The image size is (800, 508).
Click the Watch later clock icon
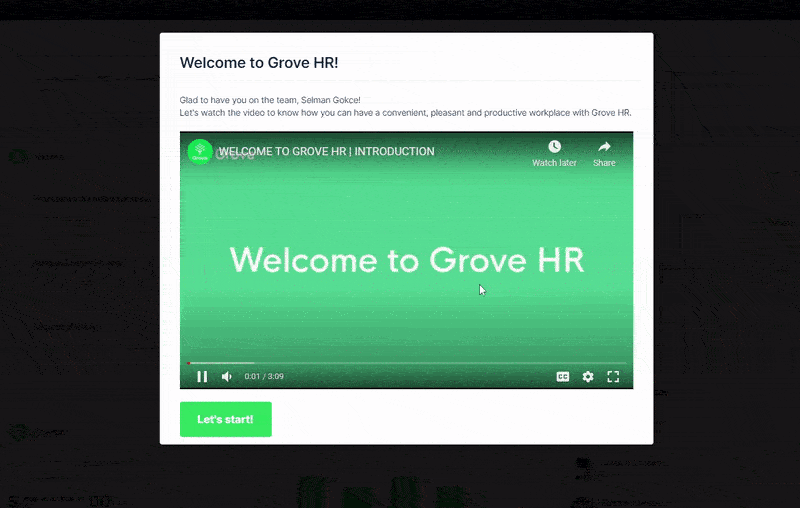click(555, 147)
